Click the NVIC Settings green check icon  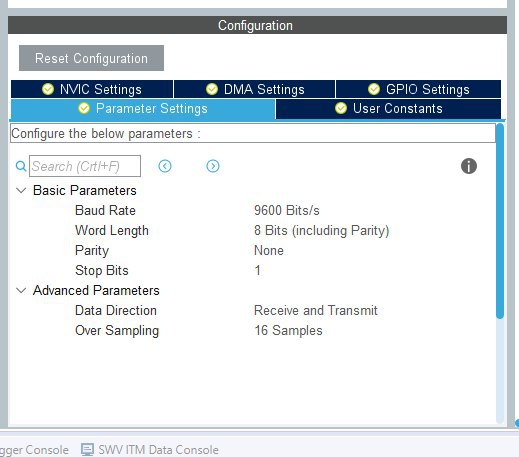48,89
